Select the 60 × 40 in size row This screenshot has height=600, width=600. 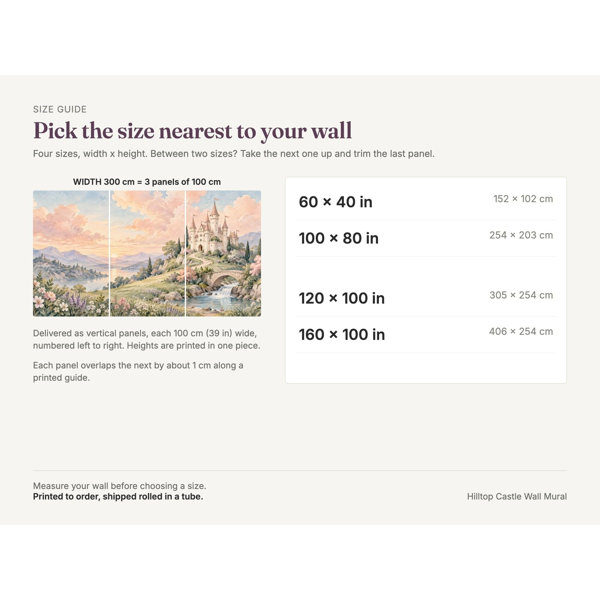[426, 202]
